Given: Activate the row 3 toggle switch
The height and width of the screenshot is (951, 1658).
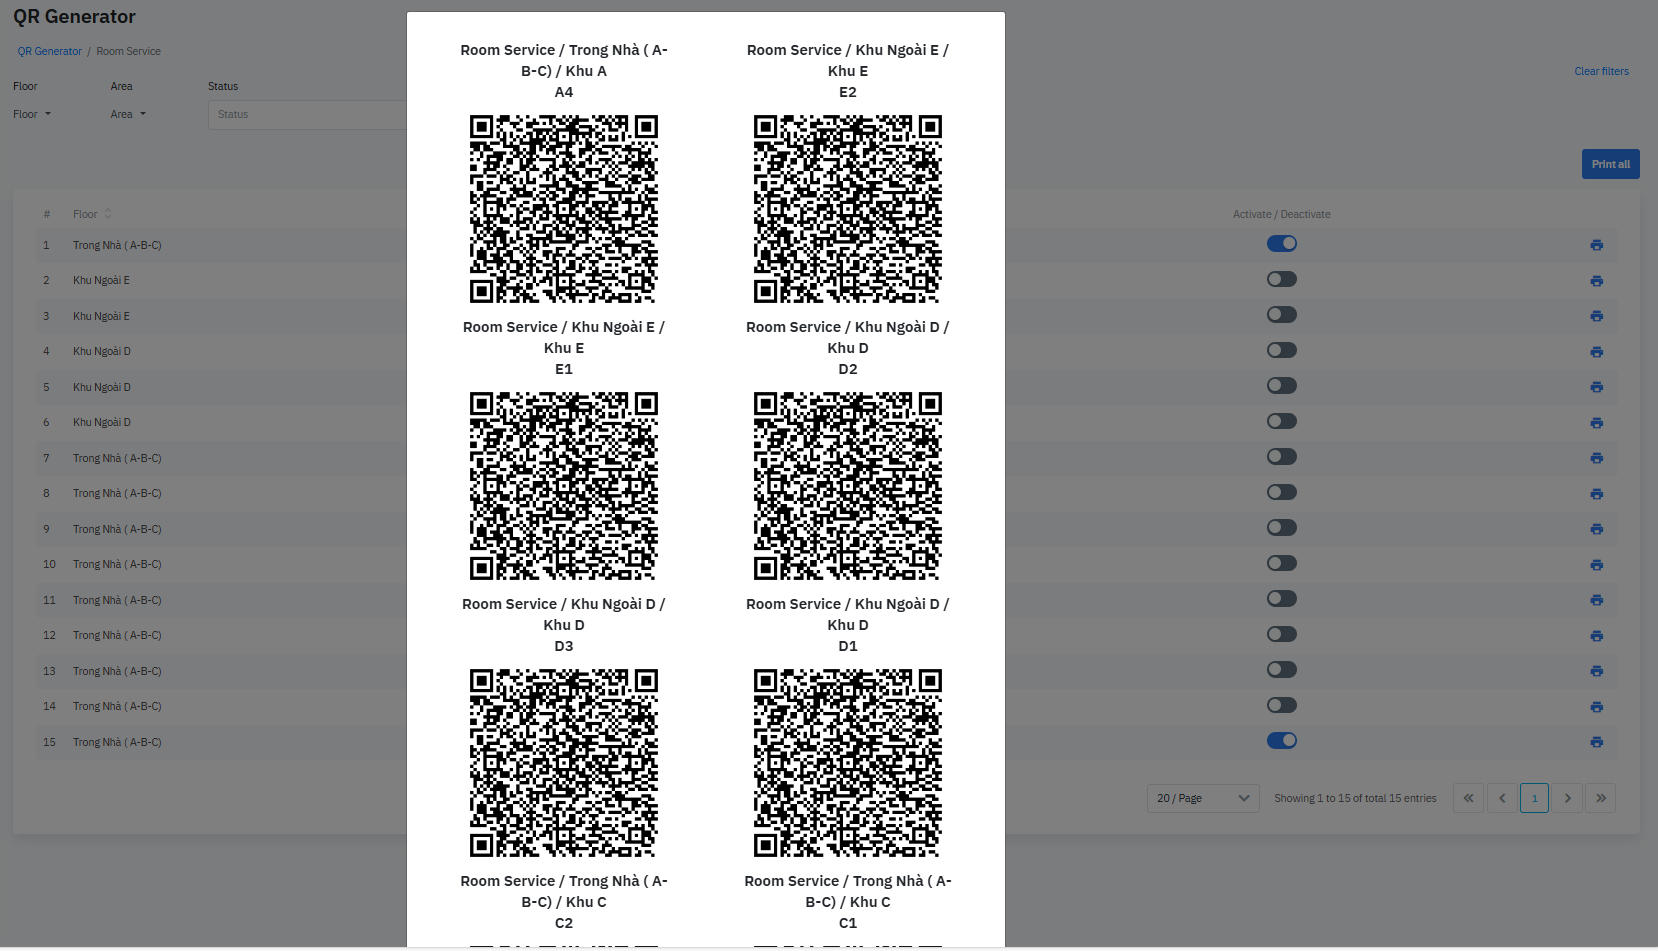Looking at the screenshot, I should pyautogui.click(x=1282, y=315).
